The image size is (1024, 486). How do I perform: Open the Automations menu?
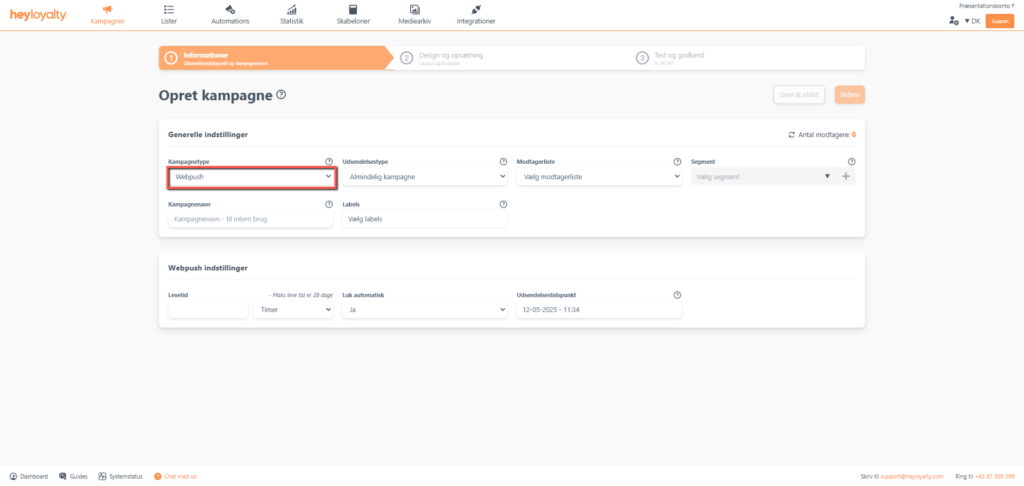(230, 14)
